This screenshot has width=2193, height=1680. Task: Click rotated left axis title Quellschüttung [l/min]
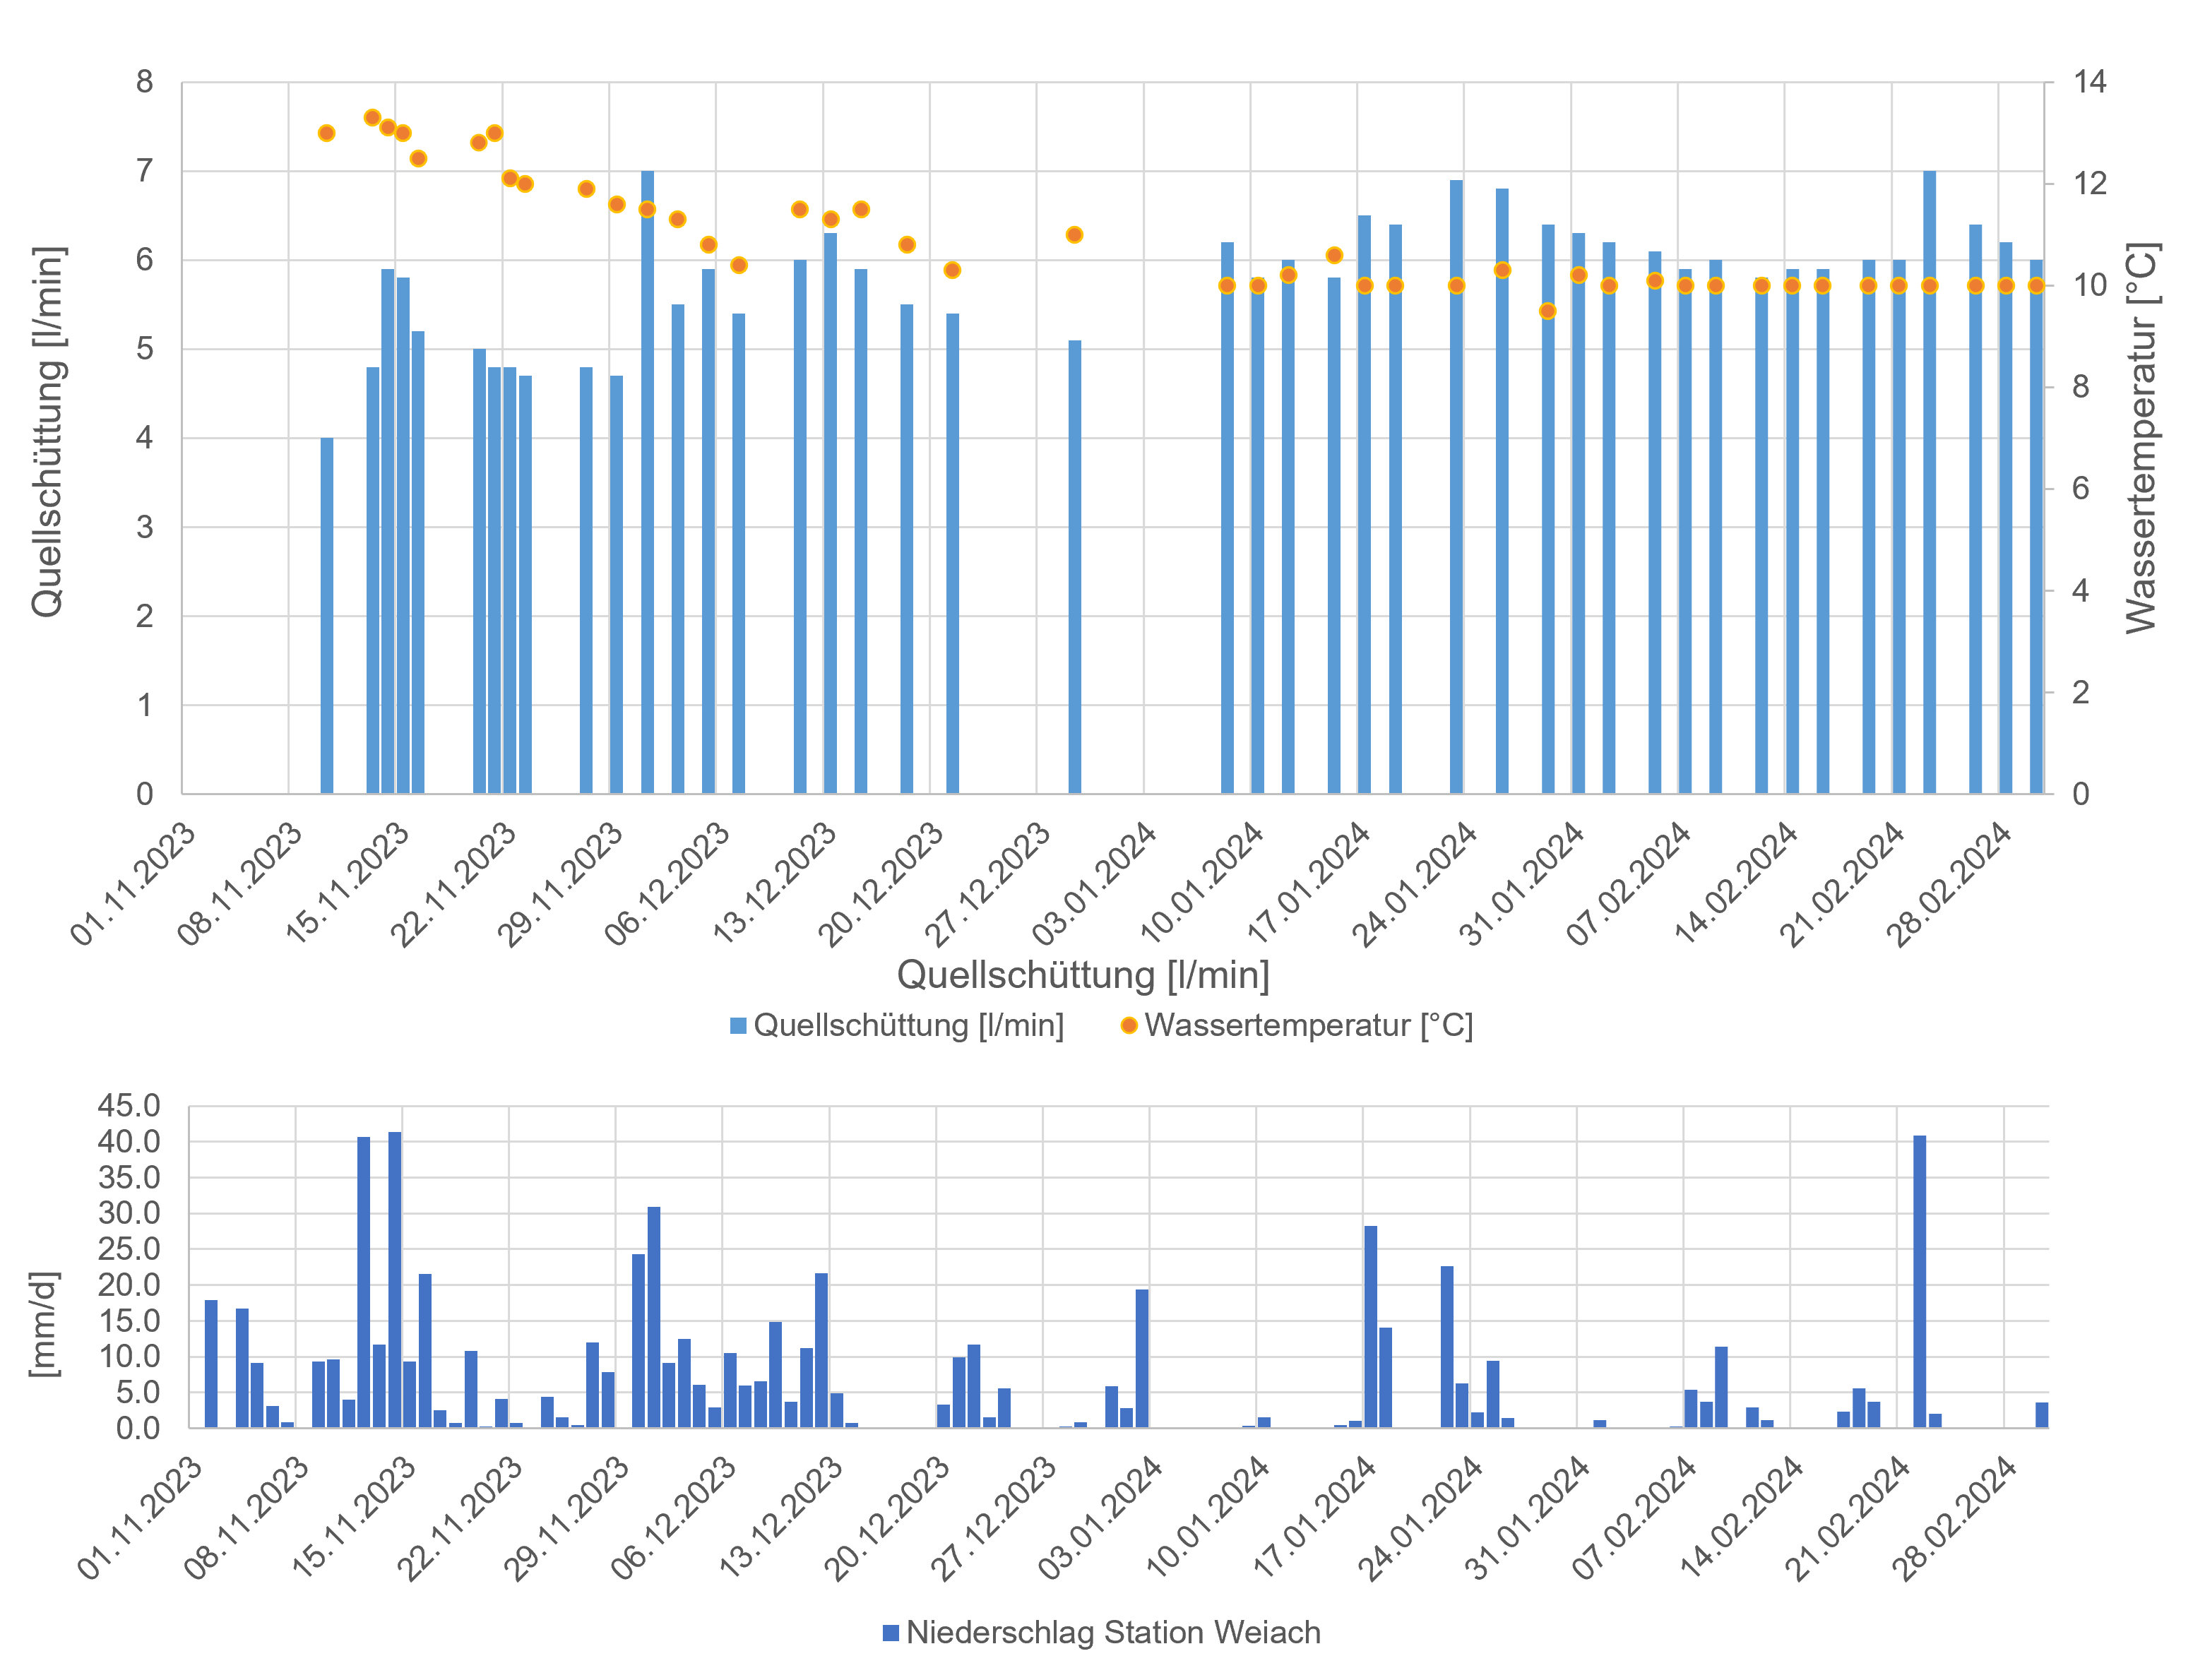point(47,432)
